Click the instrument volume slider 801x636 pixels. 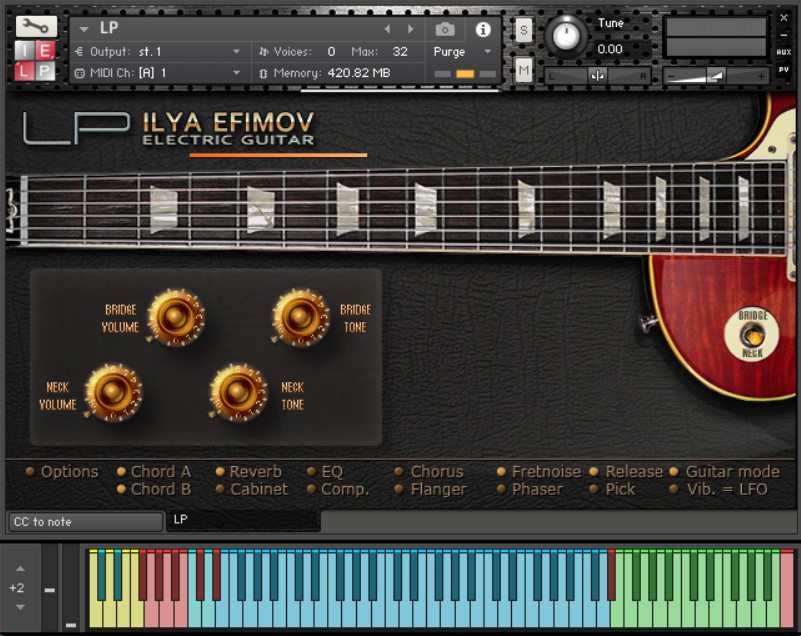coord(716,76)
